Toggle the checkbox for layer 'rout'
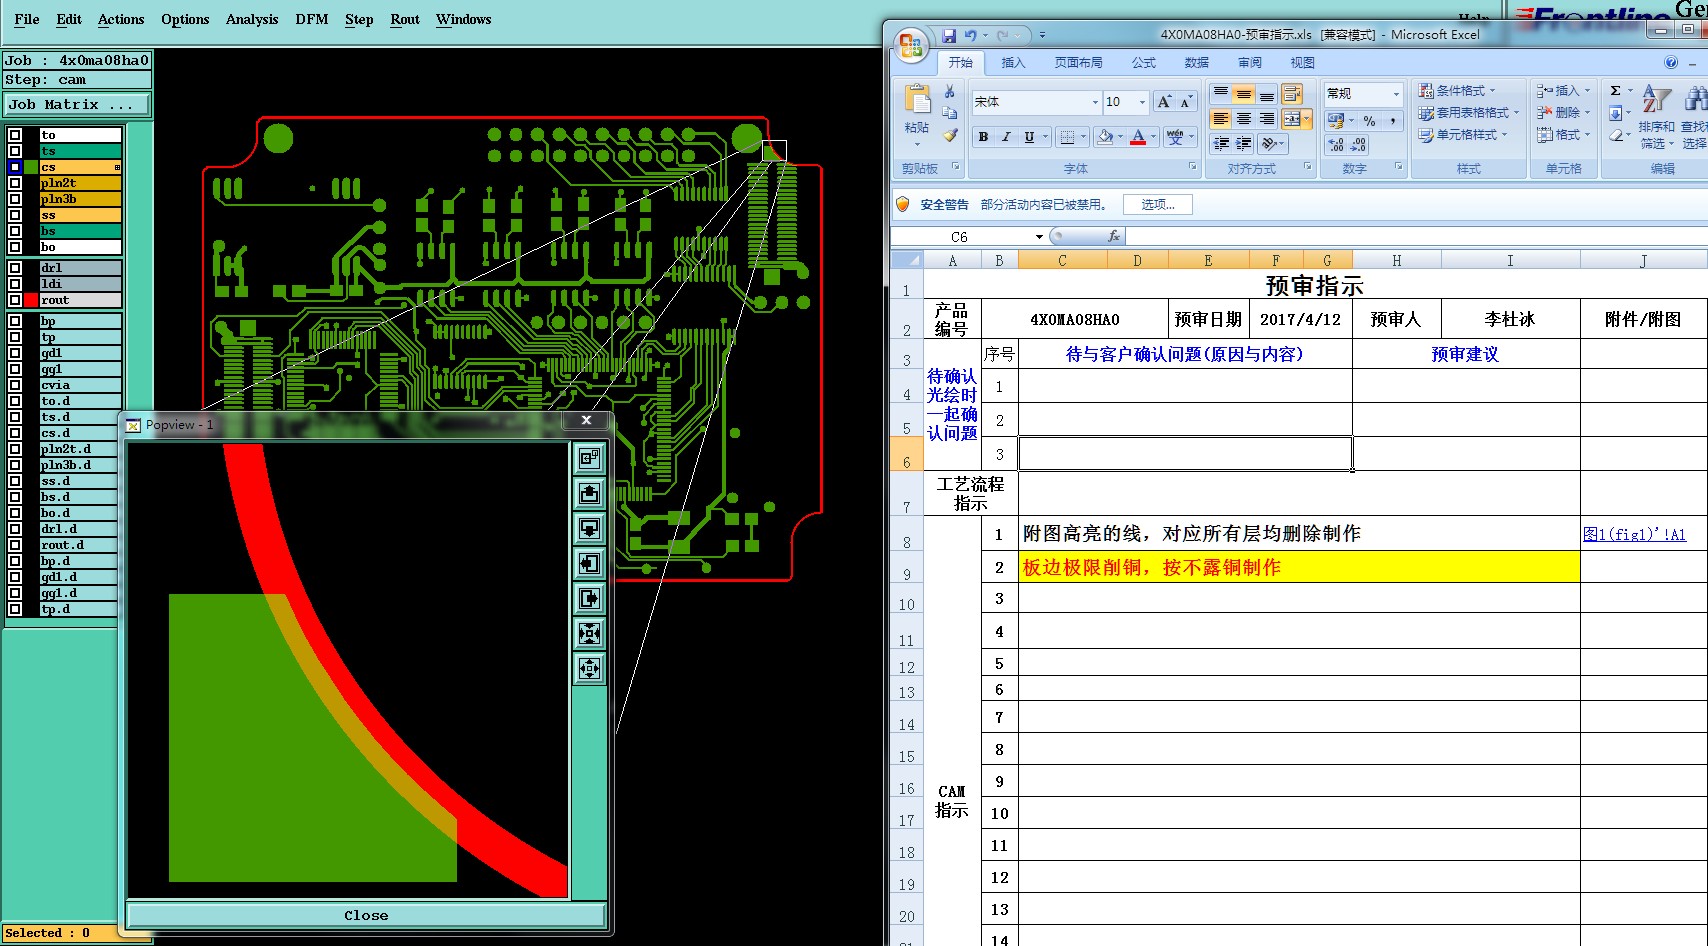1708x946 pixels. click(15, 300)
